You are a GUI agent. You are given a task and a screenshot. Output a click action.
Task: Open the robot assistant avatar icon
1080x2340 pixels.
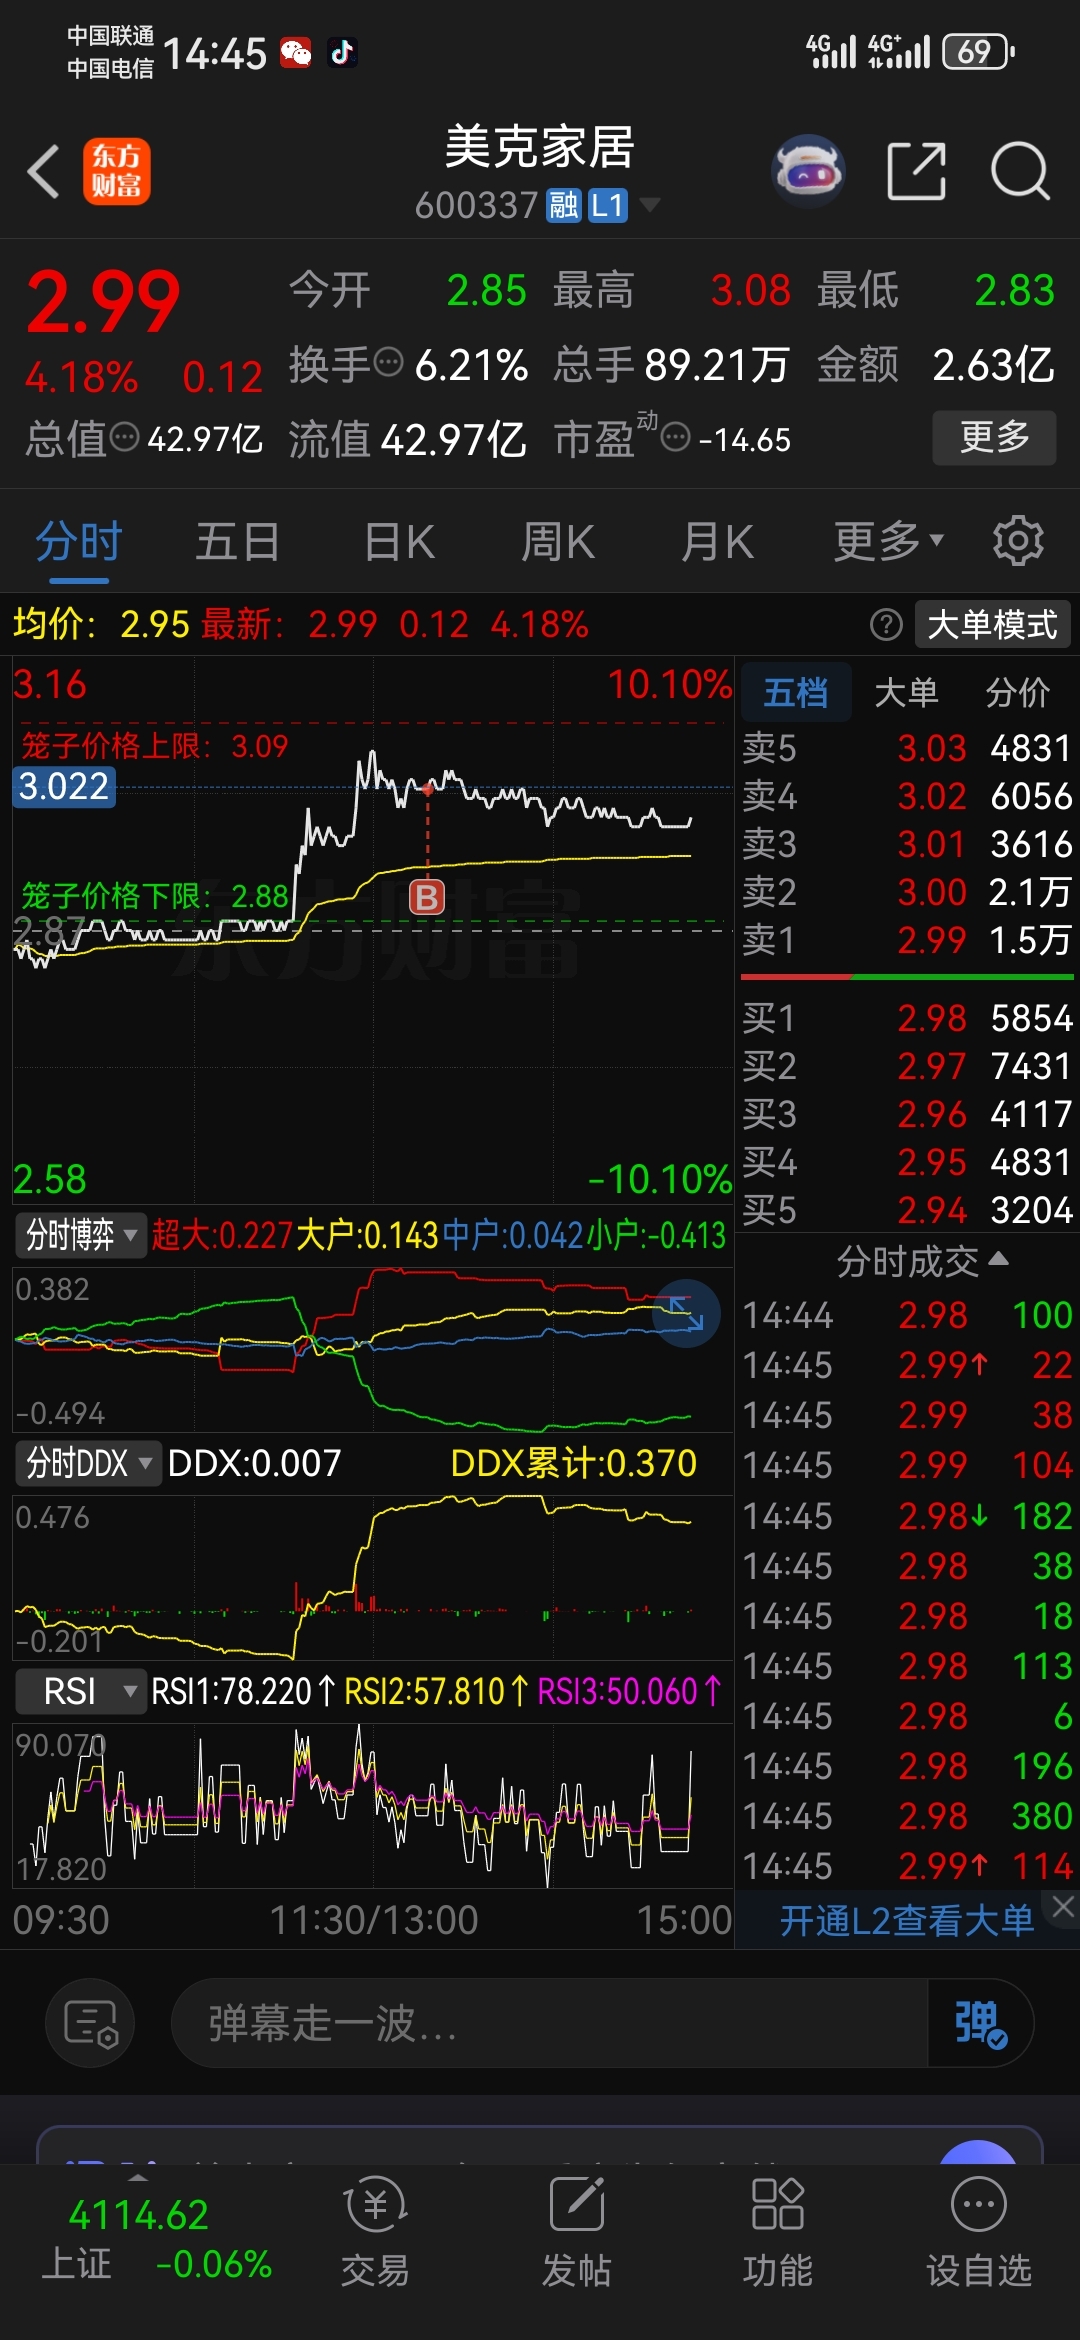[x=809, y=171]
